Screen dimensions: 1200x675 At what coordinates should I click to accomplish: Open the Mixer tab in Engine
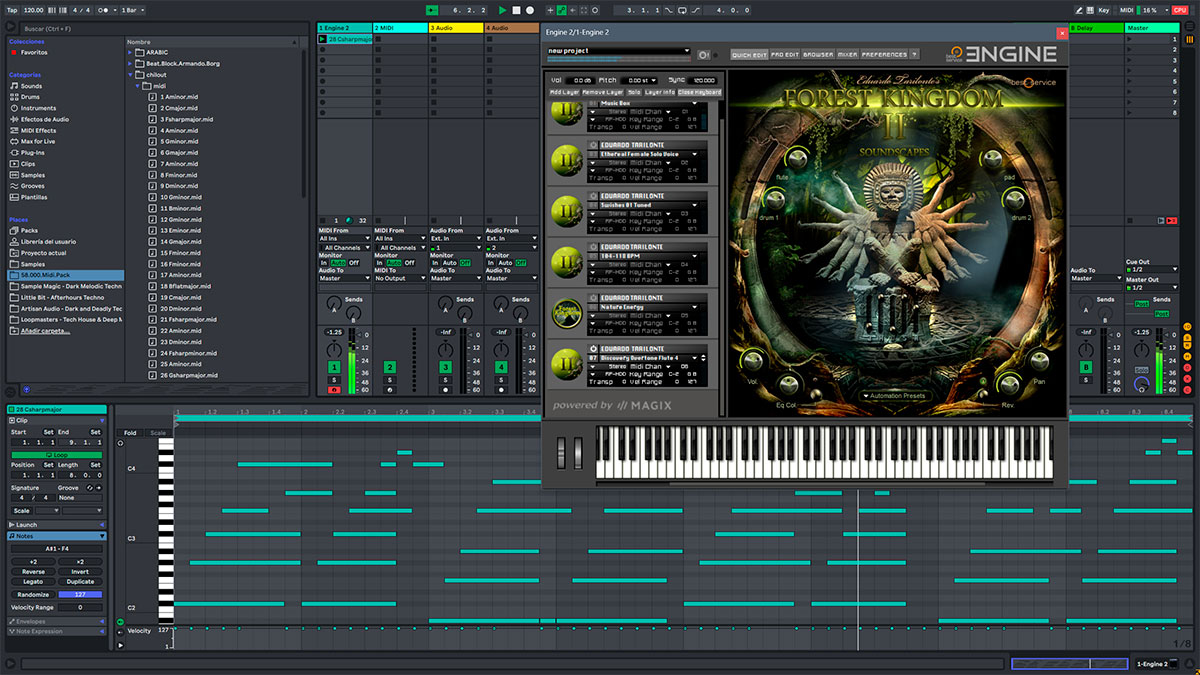click(x=847, y=55)
